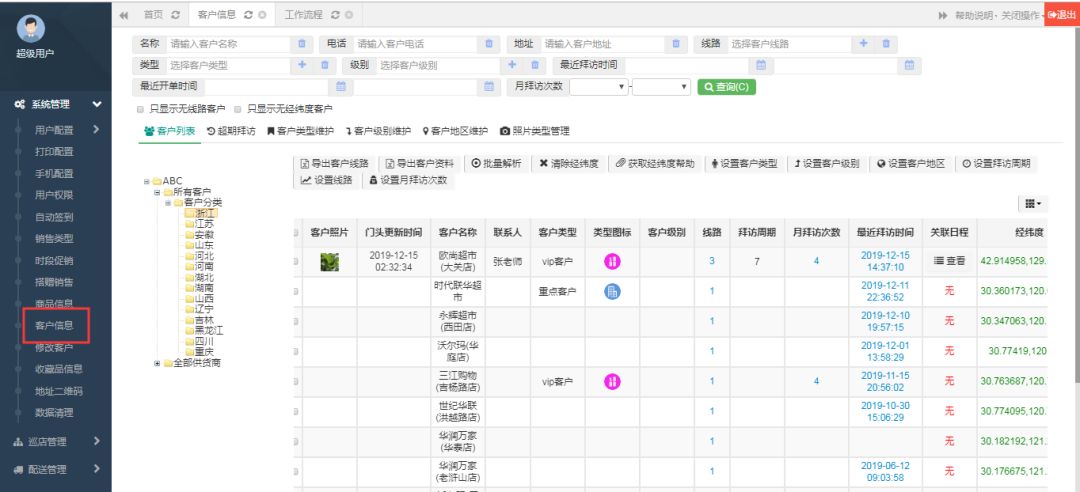Expand 用户配置 in the sidebar menu
The image size is (1080, 492).
60,129
